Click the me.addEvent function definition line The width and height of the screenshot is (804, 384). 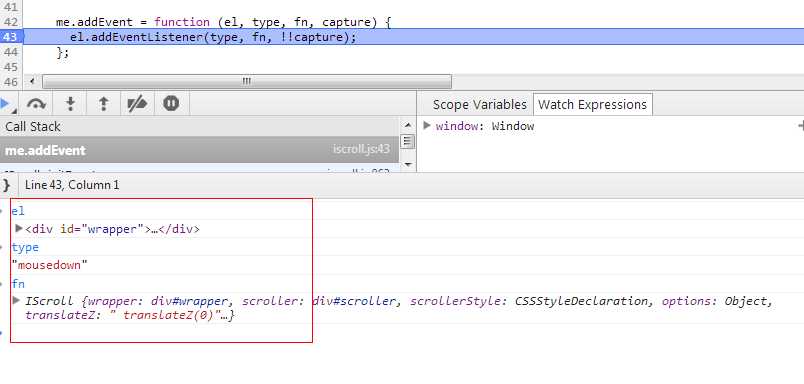[224, 23]
